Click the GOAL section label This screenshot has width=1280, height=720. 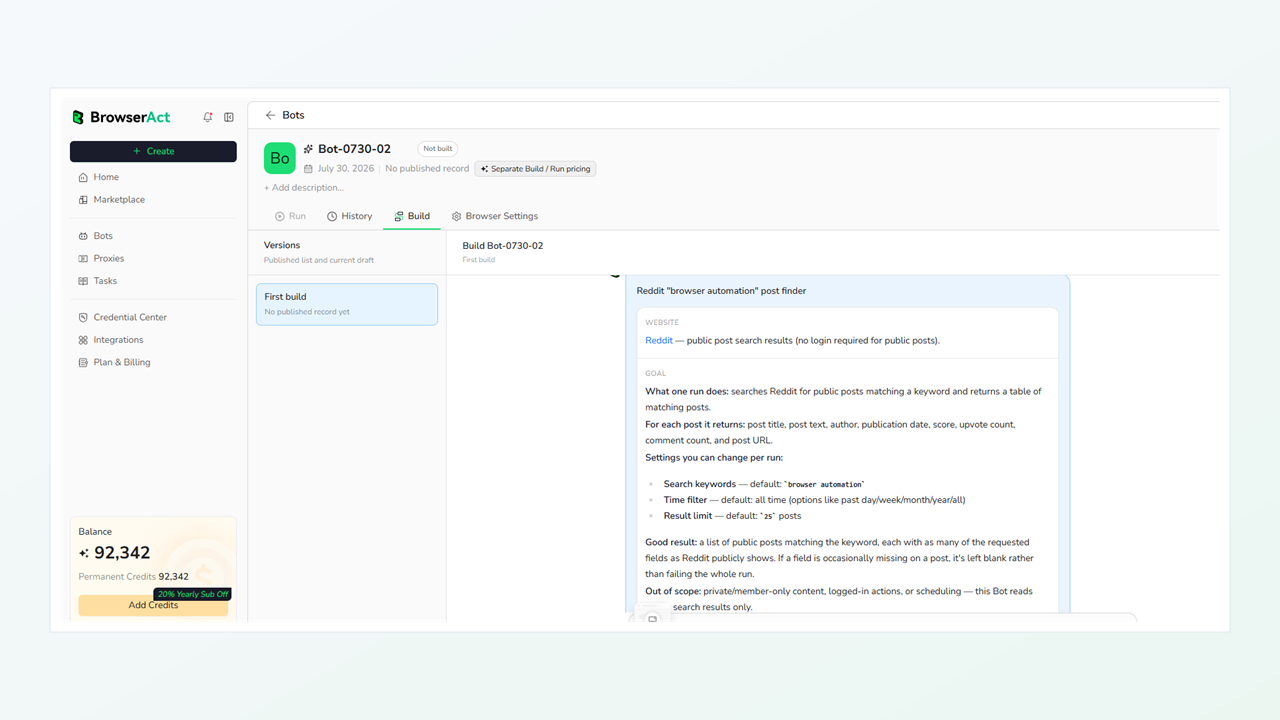(x=655, y=374)
